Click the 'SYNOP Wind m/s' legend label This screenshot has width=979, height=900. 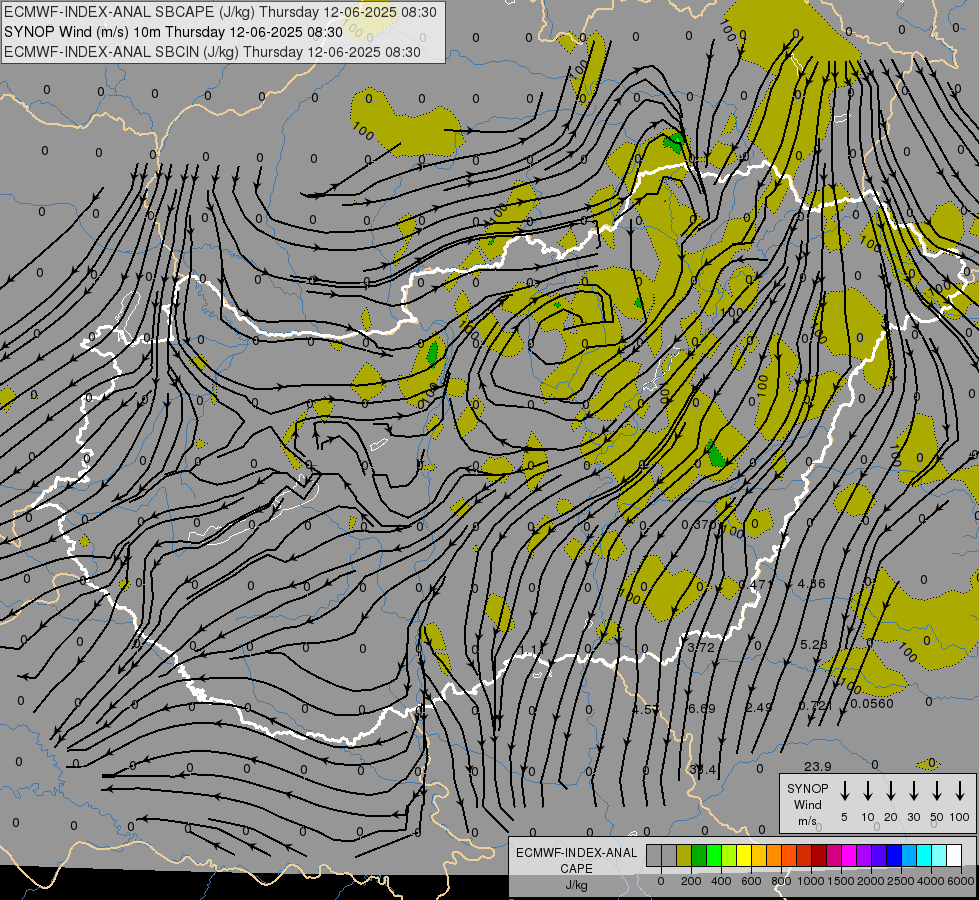tap(807, 804)
